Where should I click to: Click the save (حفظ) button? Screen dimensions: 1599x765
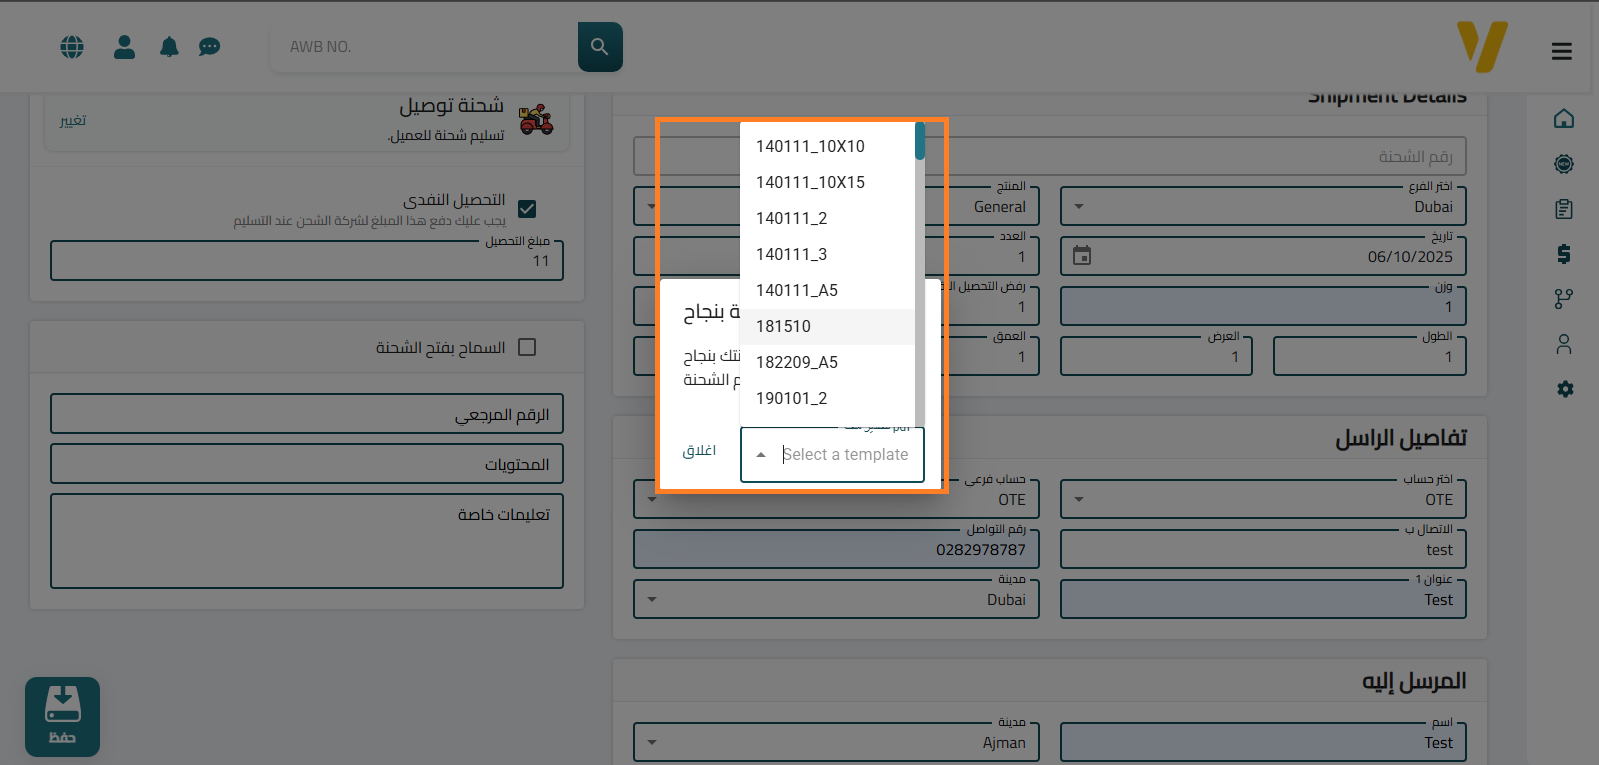click(62, 717)
